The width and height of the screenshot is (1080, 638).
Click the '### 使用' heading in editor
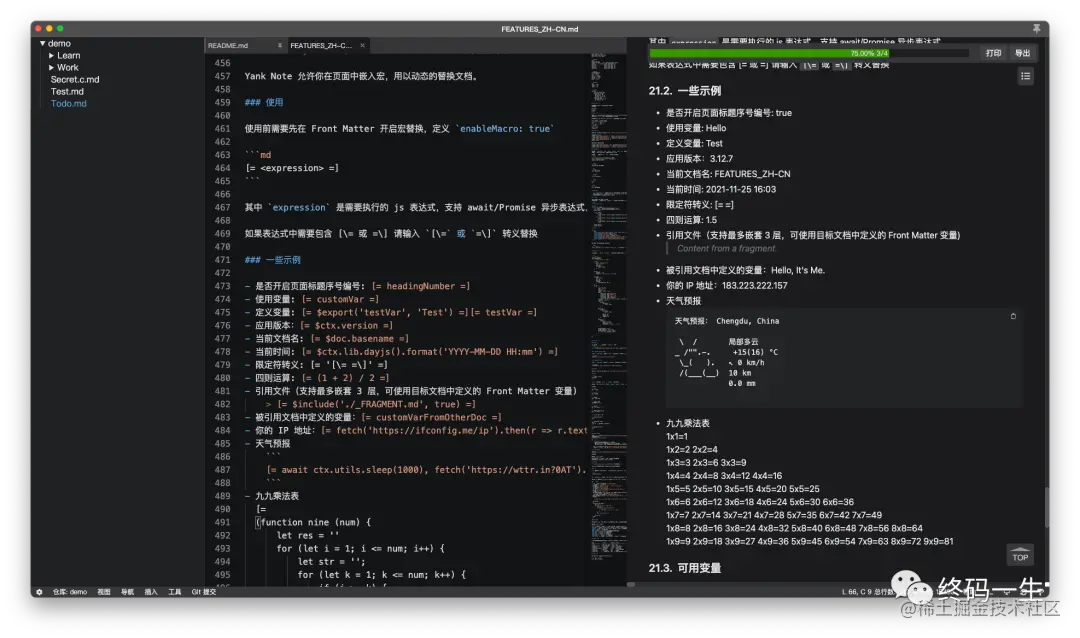264,102
